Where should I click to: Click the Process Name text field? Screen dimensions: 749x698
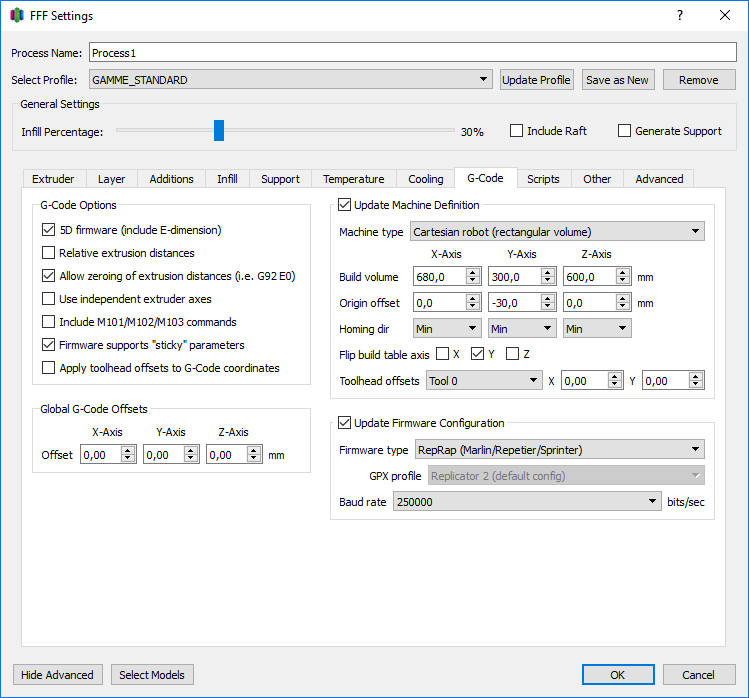click(x=412, y=52)
